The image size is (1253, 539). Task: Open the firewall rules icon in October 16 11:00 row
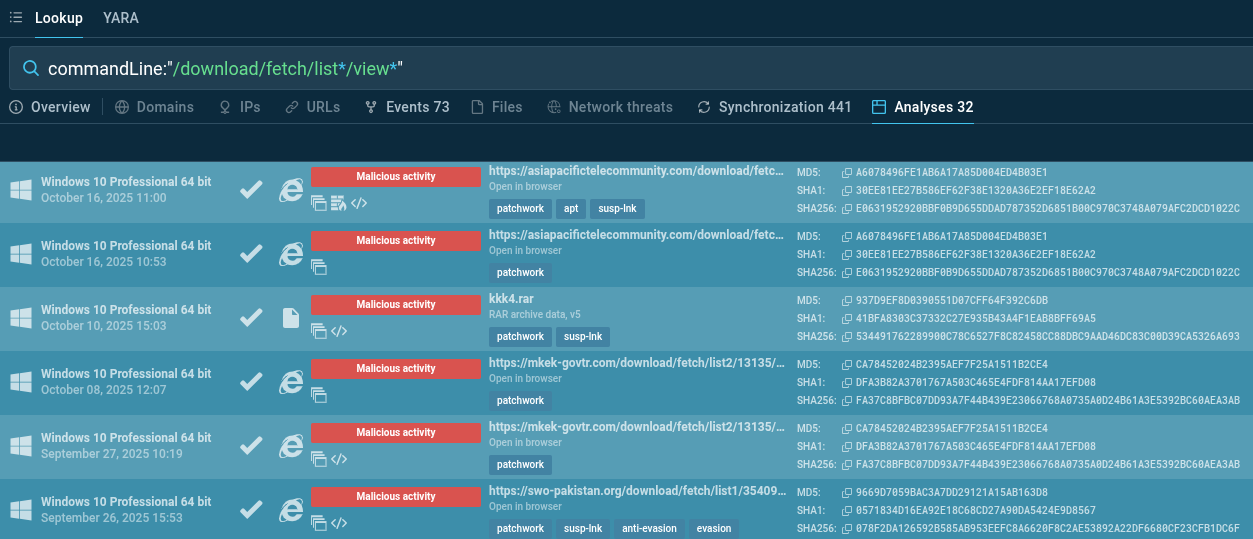339,203
